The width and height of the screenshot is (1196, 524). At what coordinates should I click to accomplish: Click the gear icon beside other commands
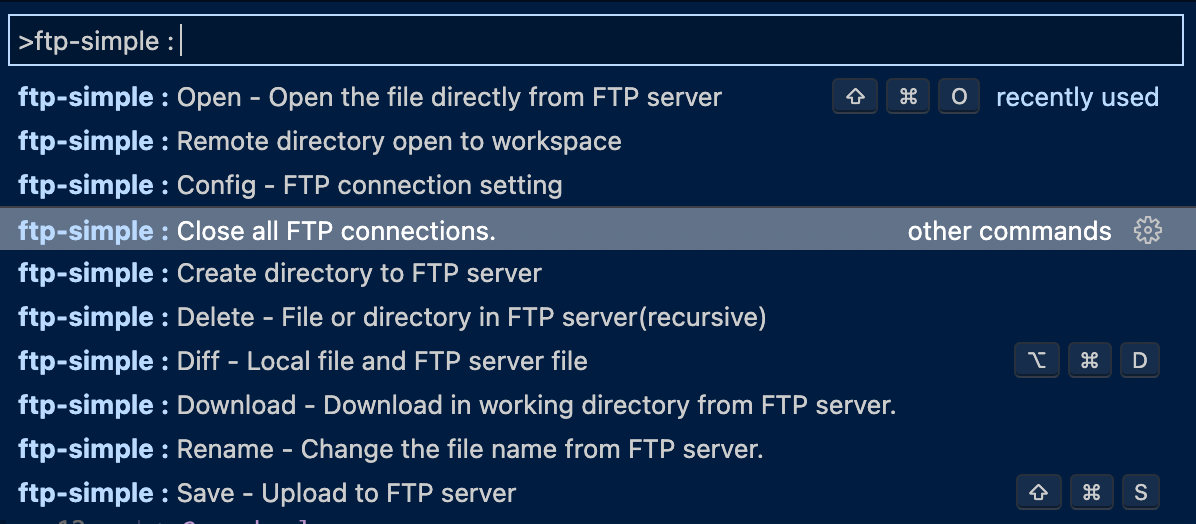[x=1147, y=230]
